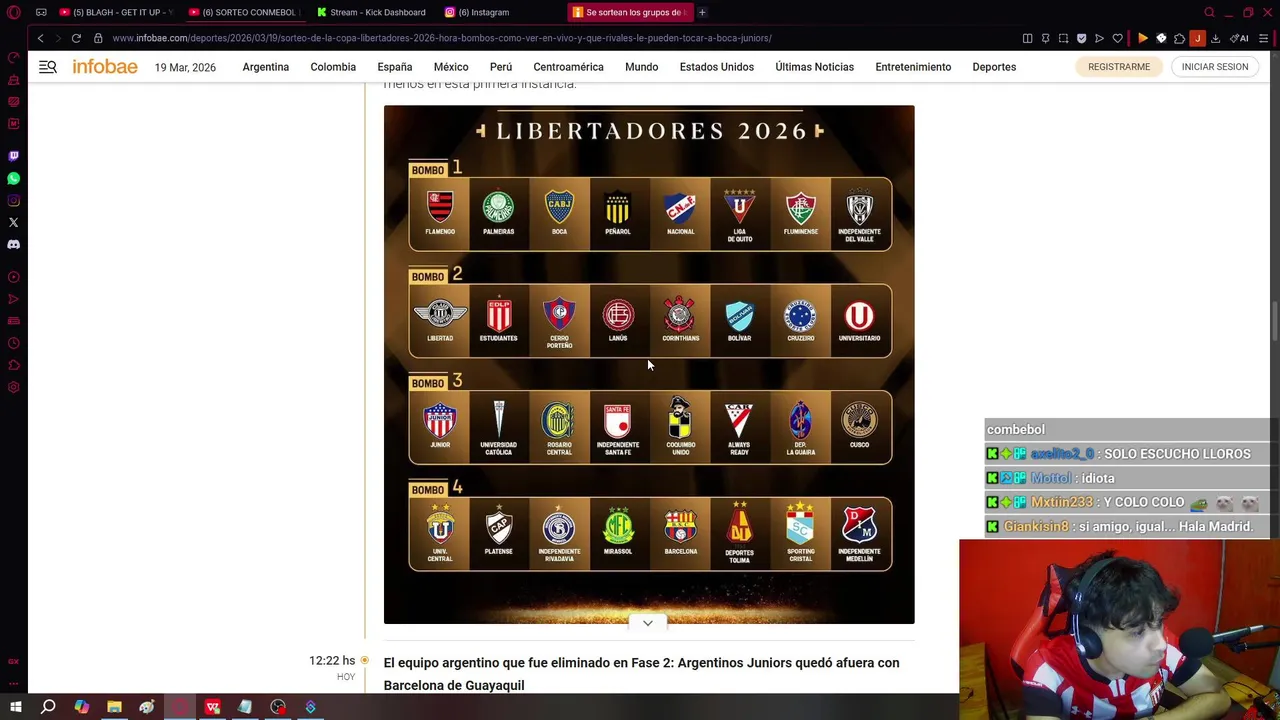This screenshot has height=720, width=1280.
Task: Open GX Control speedometer icon in sidebar
Action: 14,57
